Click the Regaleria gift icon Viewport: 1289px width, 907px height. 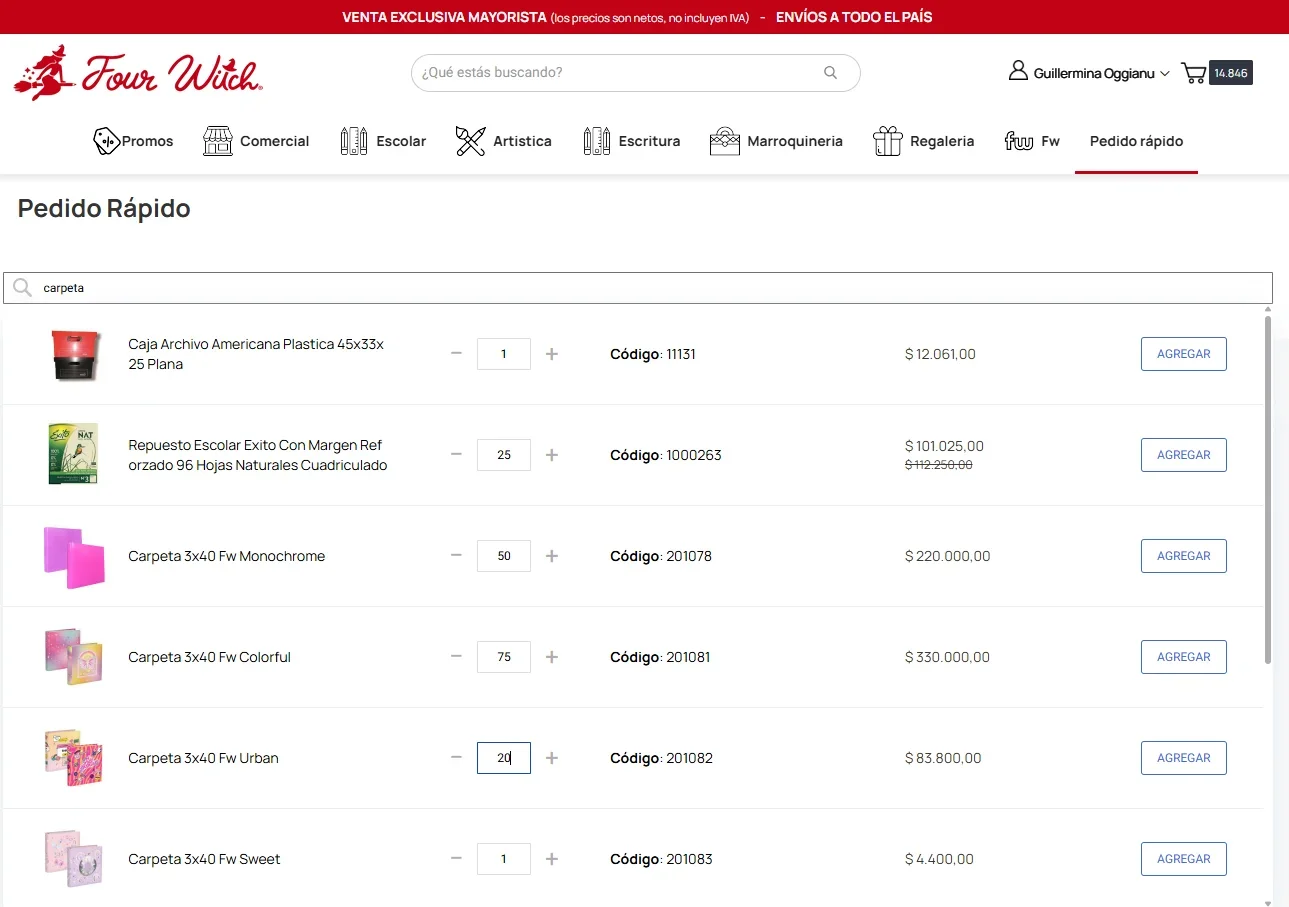pos(888,141)
